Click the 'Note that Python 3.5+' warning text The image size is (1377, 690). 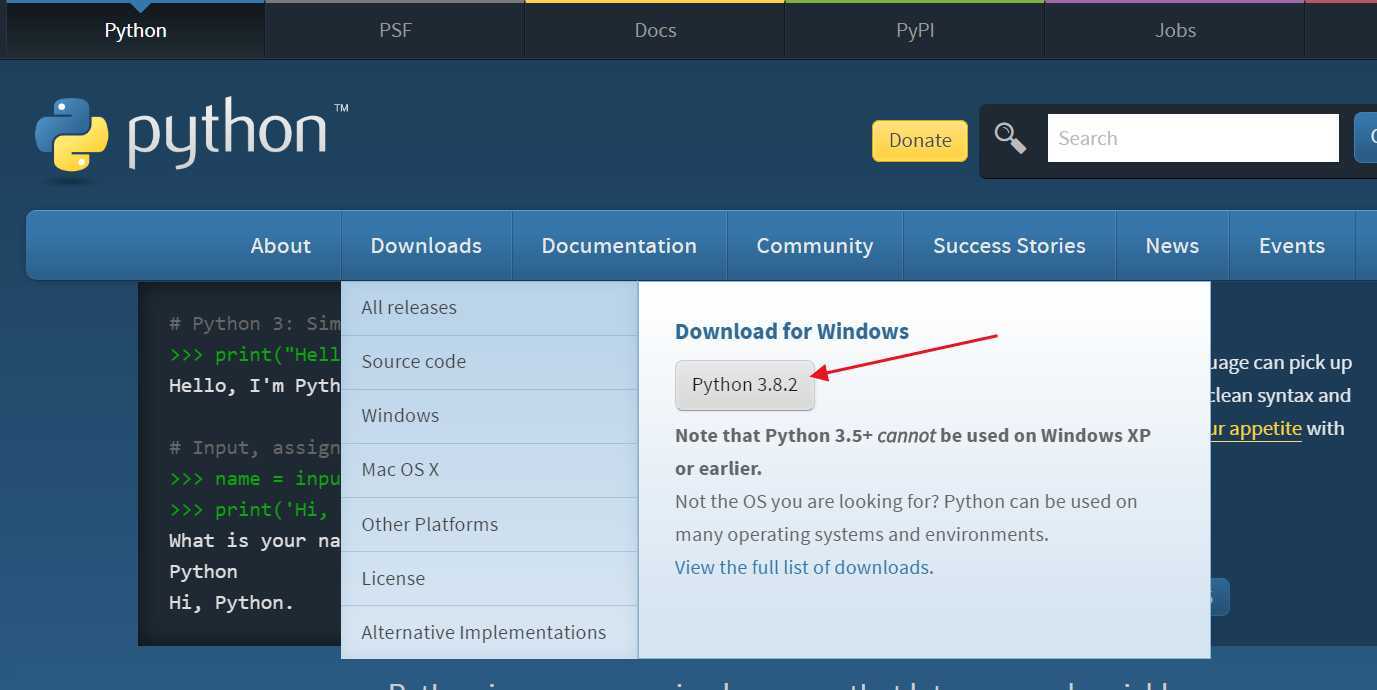[913, 451]
